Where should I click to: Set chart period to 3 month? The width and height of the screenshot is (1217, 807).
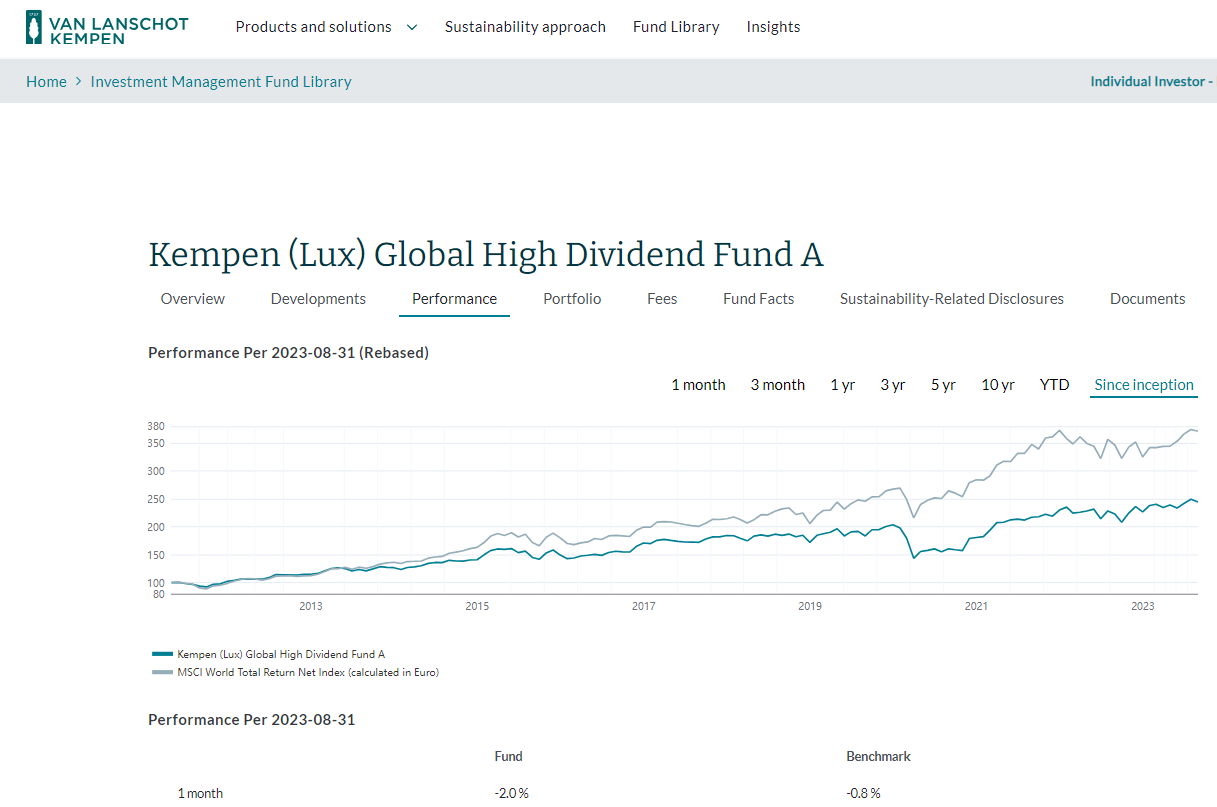coord(778,385)
